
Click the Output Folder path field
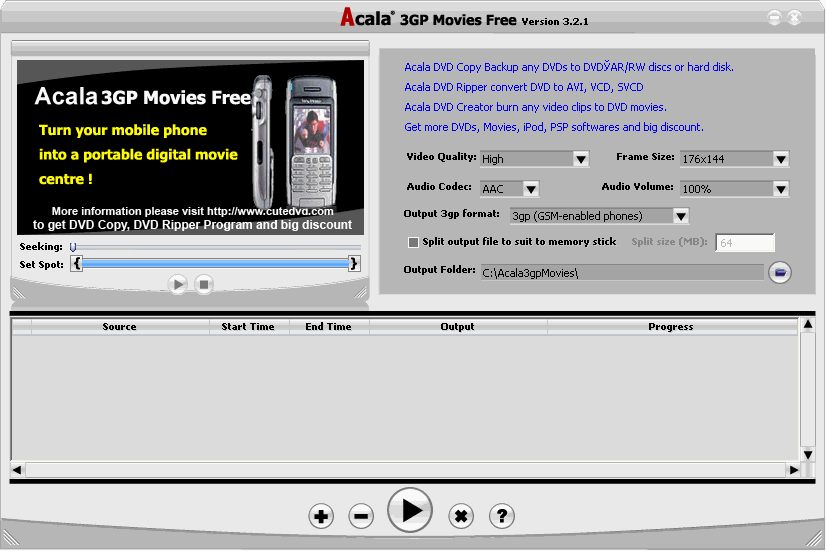(x=620, y=272)
